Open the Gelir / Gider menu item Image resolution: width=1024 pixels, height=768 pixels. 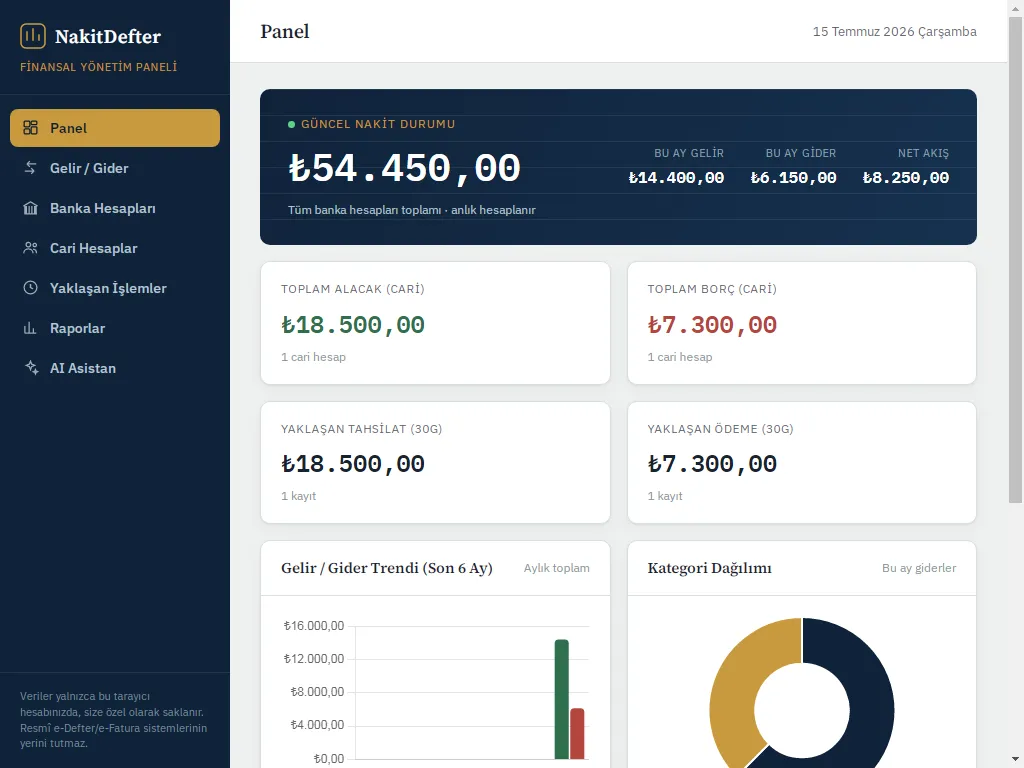115,168
